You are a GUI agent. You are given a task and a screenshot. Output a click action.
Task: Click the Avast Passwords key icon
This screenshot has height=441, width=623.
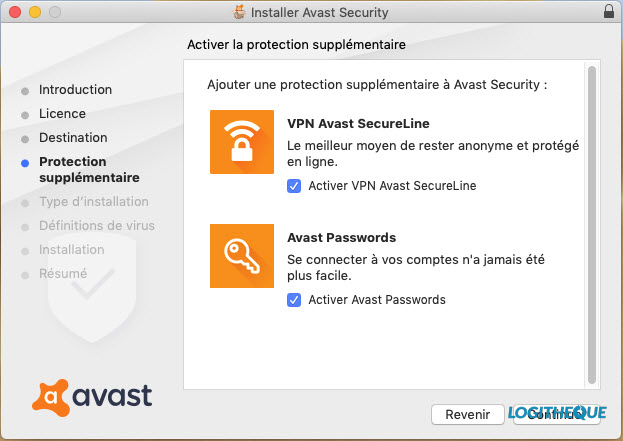(242, 256)
